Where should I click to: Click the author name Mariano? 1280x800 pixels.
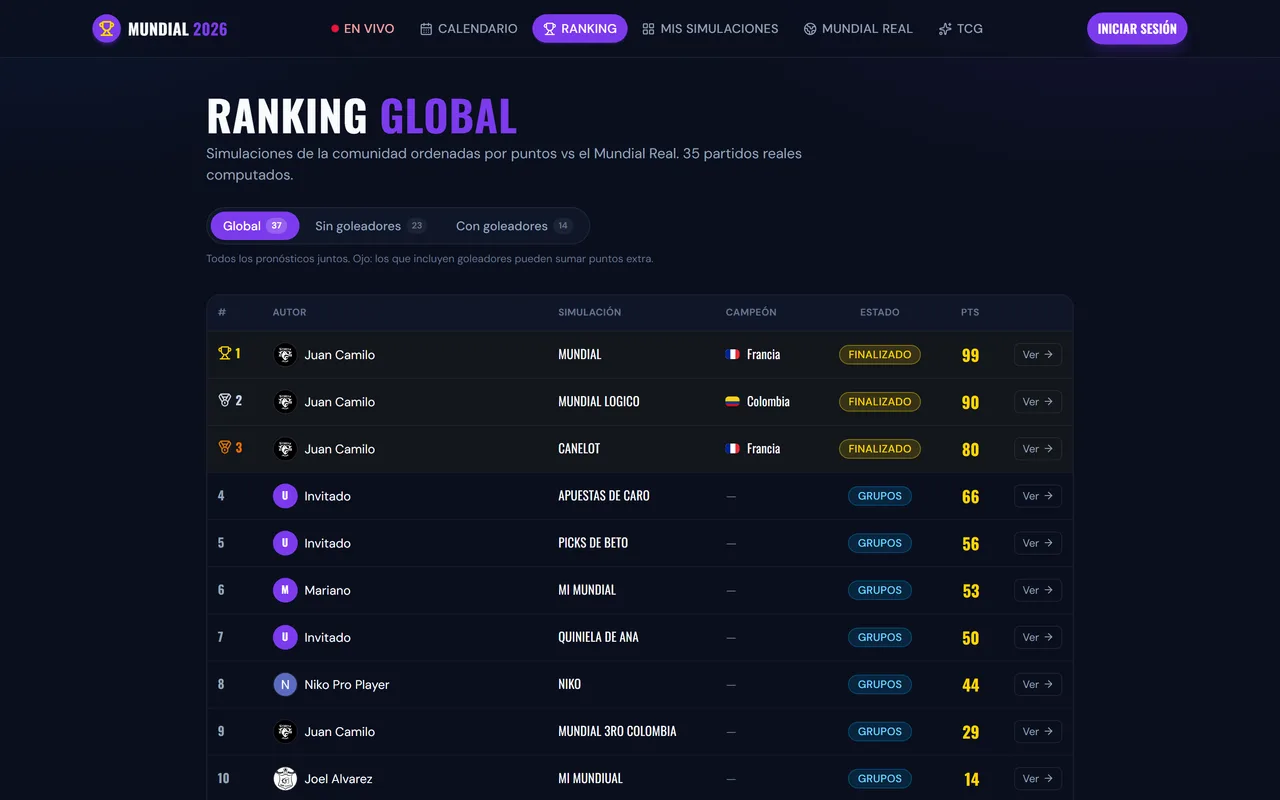point(328,590)
